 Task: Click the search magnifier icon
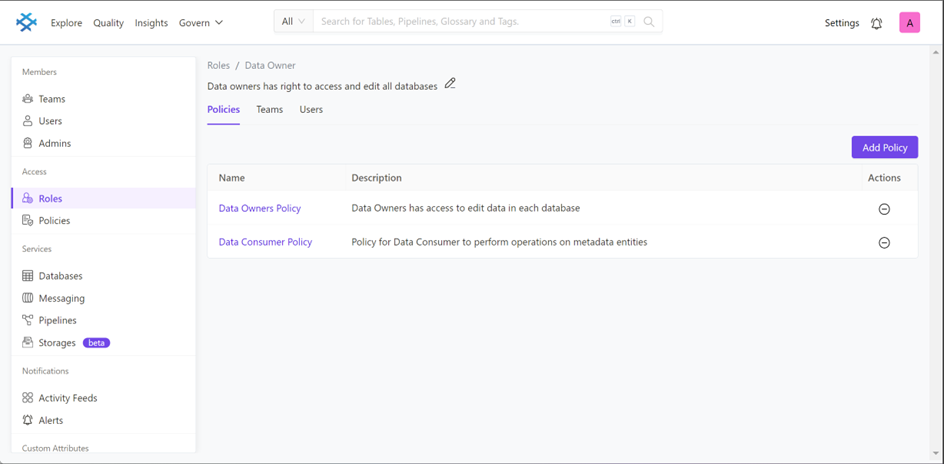[x=649, y=21]
